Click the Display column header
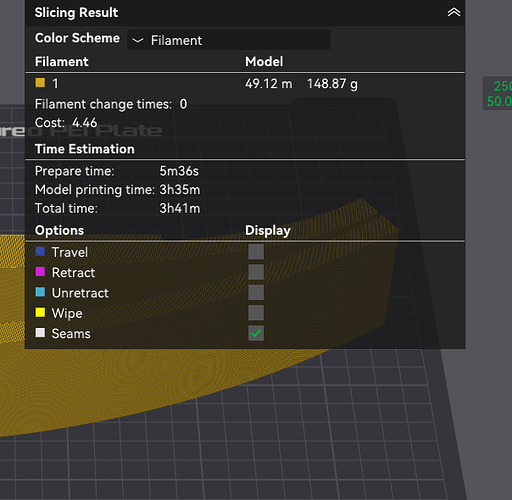The image size is (512, 500). tap(268, 231)
